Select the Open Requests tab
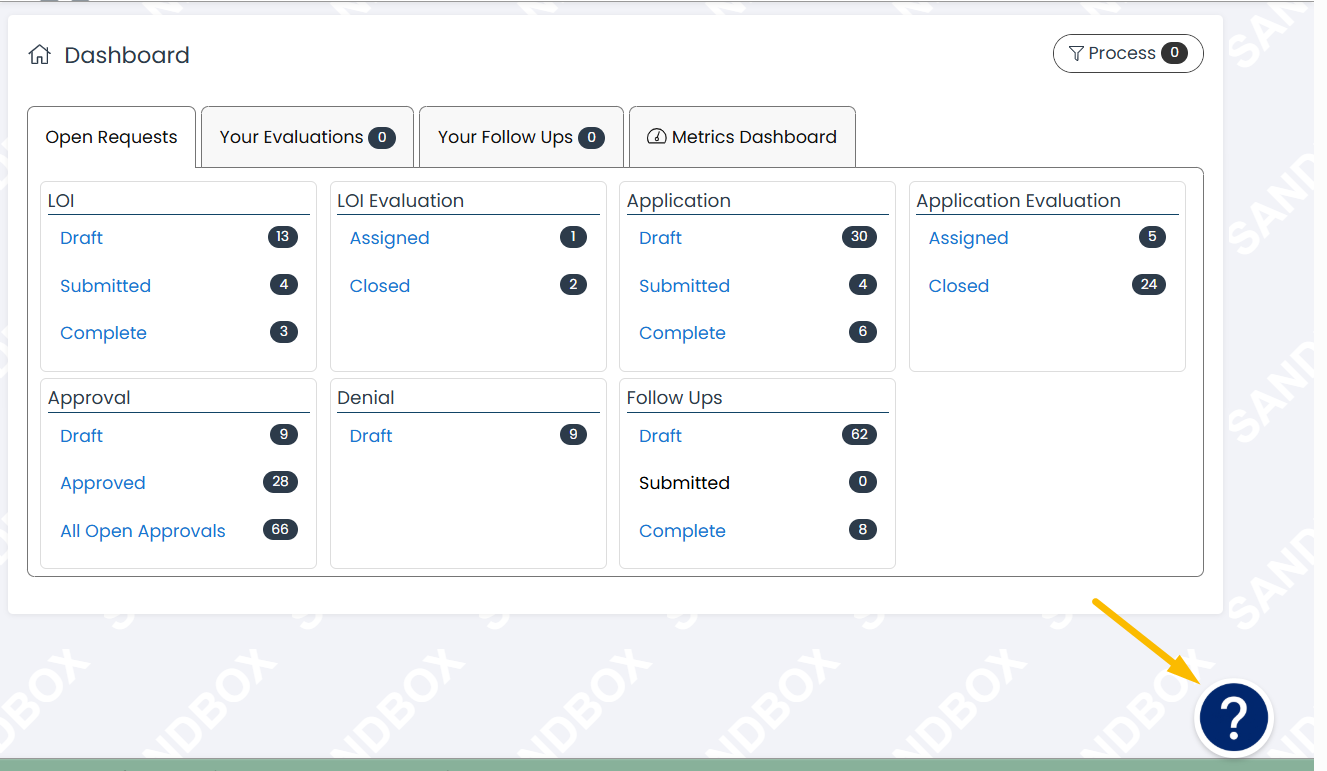The image size is (1327, 771). coord(111,137)
